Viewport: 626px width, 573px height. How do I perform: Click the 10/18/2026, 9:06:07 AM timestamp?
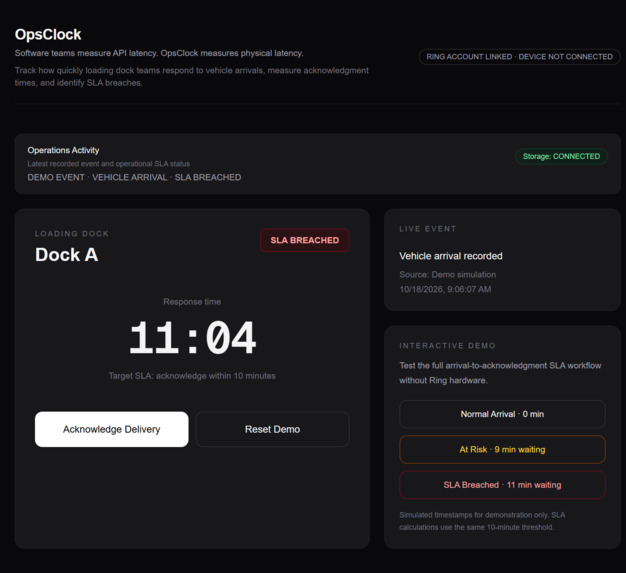(x=445, y=289)
